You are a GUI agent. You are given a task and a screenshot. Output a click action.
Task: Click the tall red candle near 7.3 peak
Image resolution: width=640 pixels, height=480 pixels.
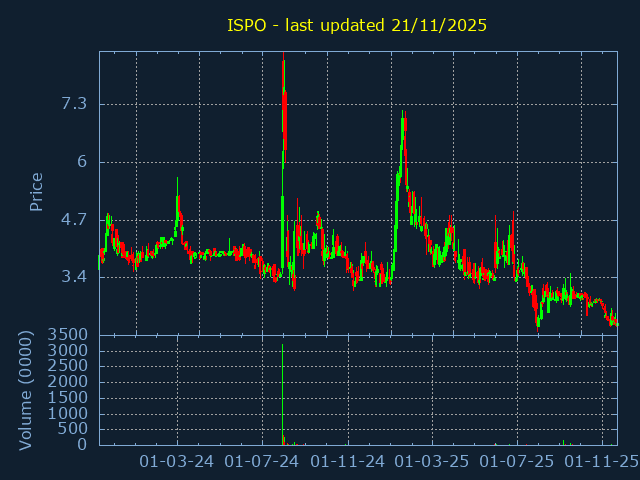pos(285,115)
